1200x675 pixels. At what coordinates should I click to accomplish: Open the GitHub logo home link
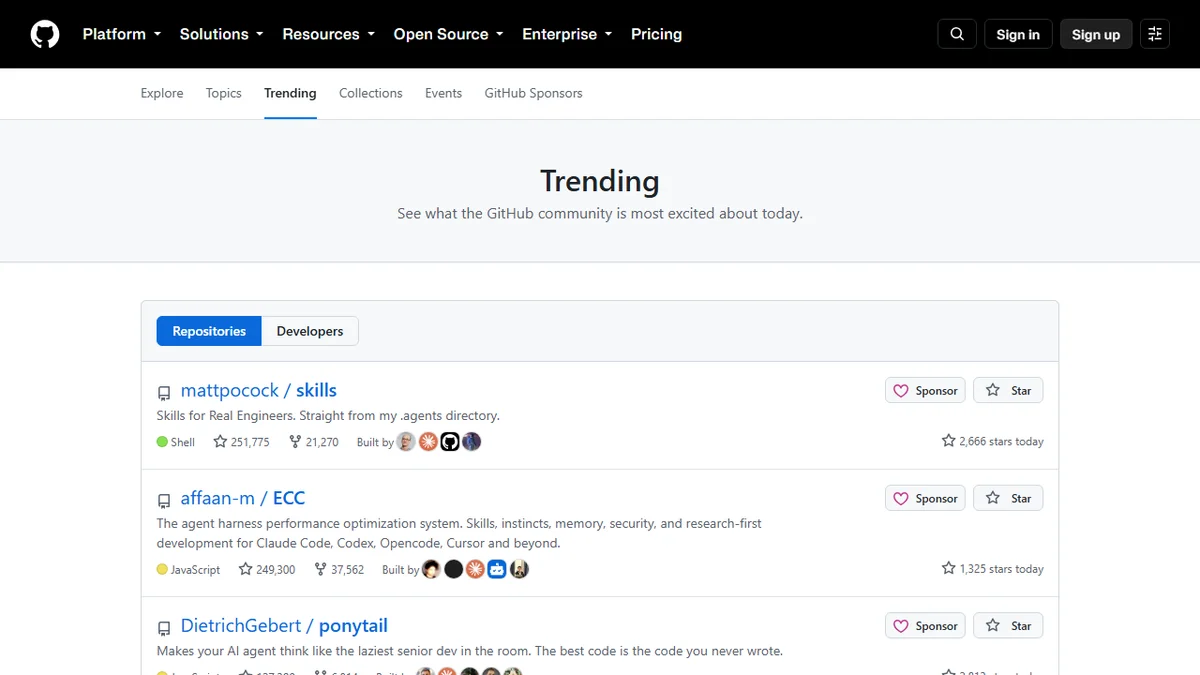[45, 34]
